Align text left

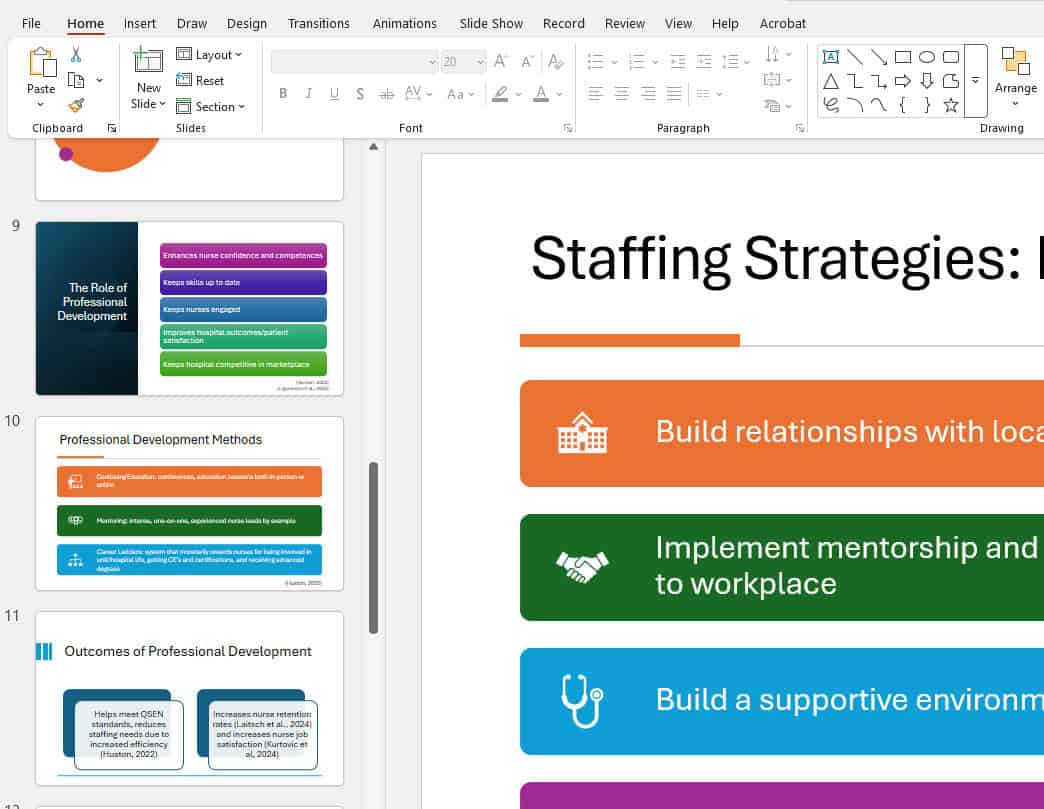pos(595,94)
